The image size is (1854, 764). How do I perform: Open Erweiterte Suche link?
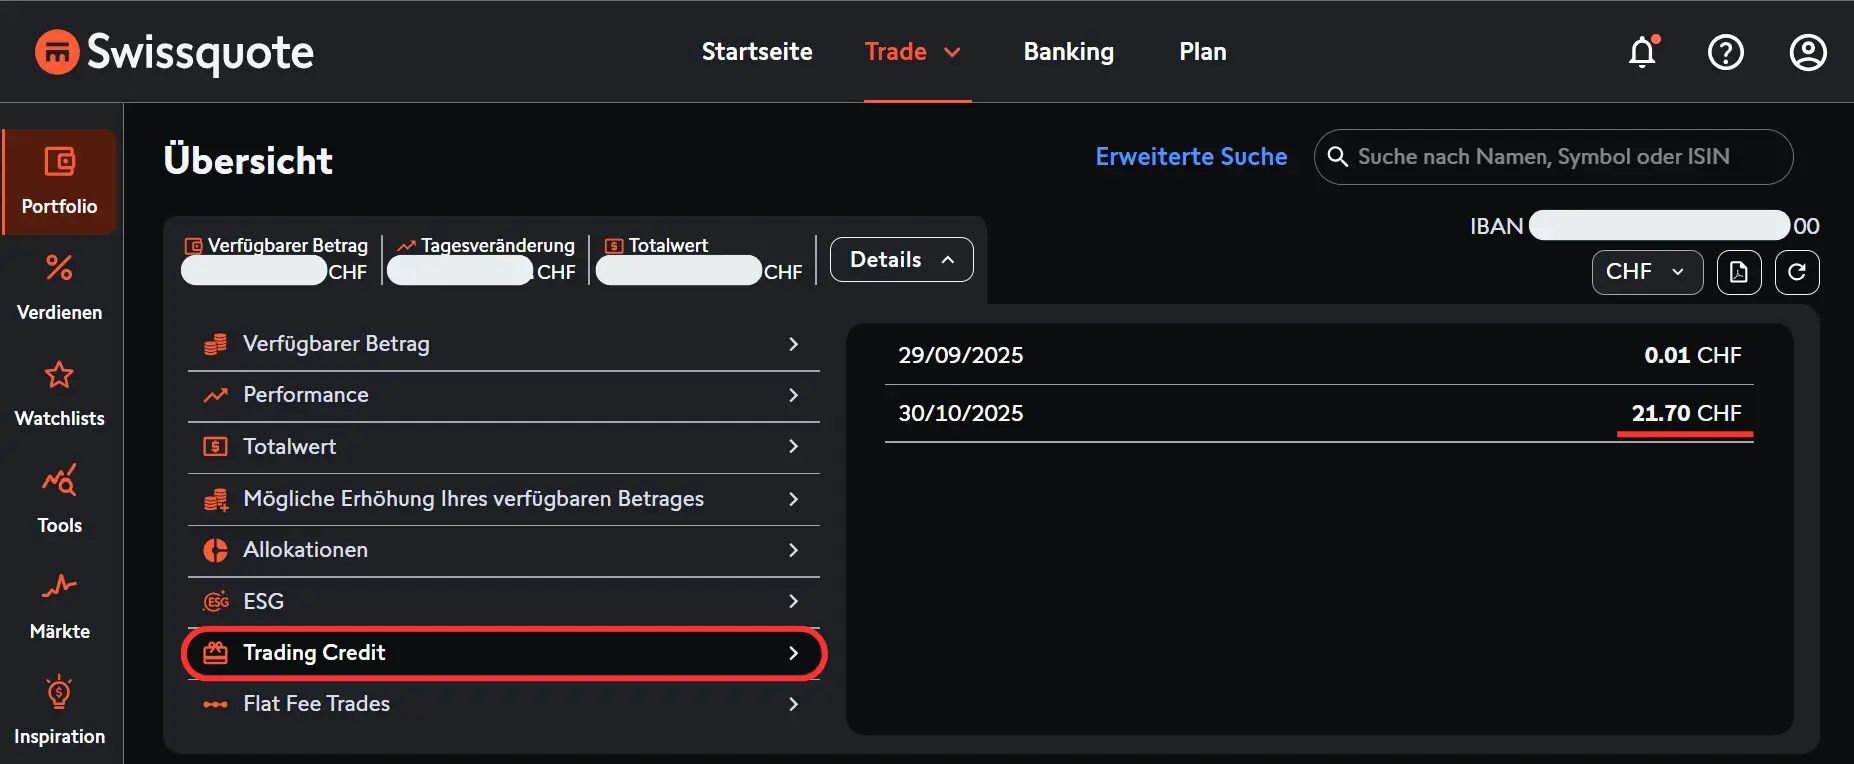[1191, 157]
